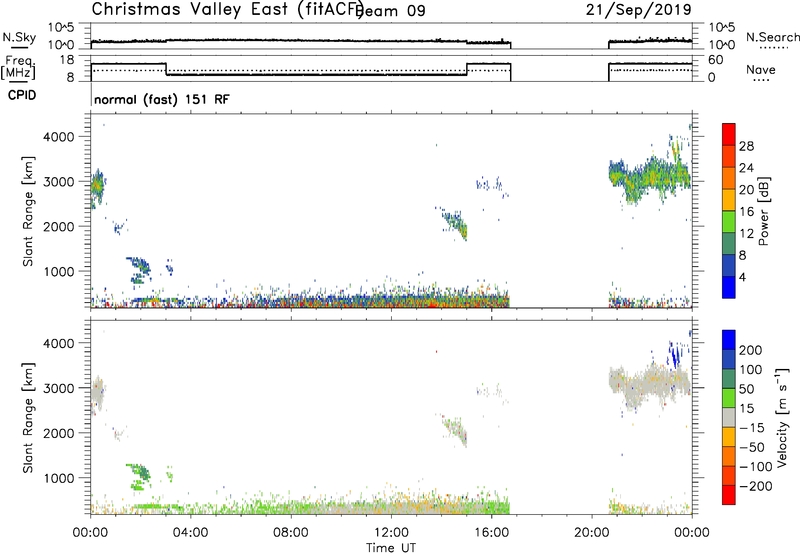This screenshot has width=800, height=554.
Task: Click the '04:00' time tick label
Action: point(191,533)
